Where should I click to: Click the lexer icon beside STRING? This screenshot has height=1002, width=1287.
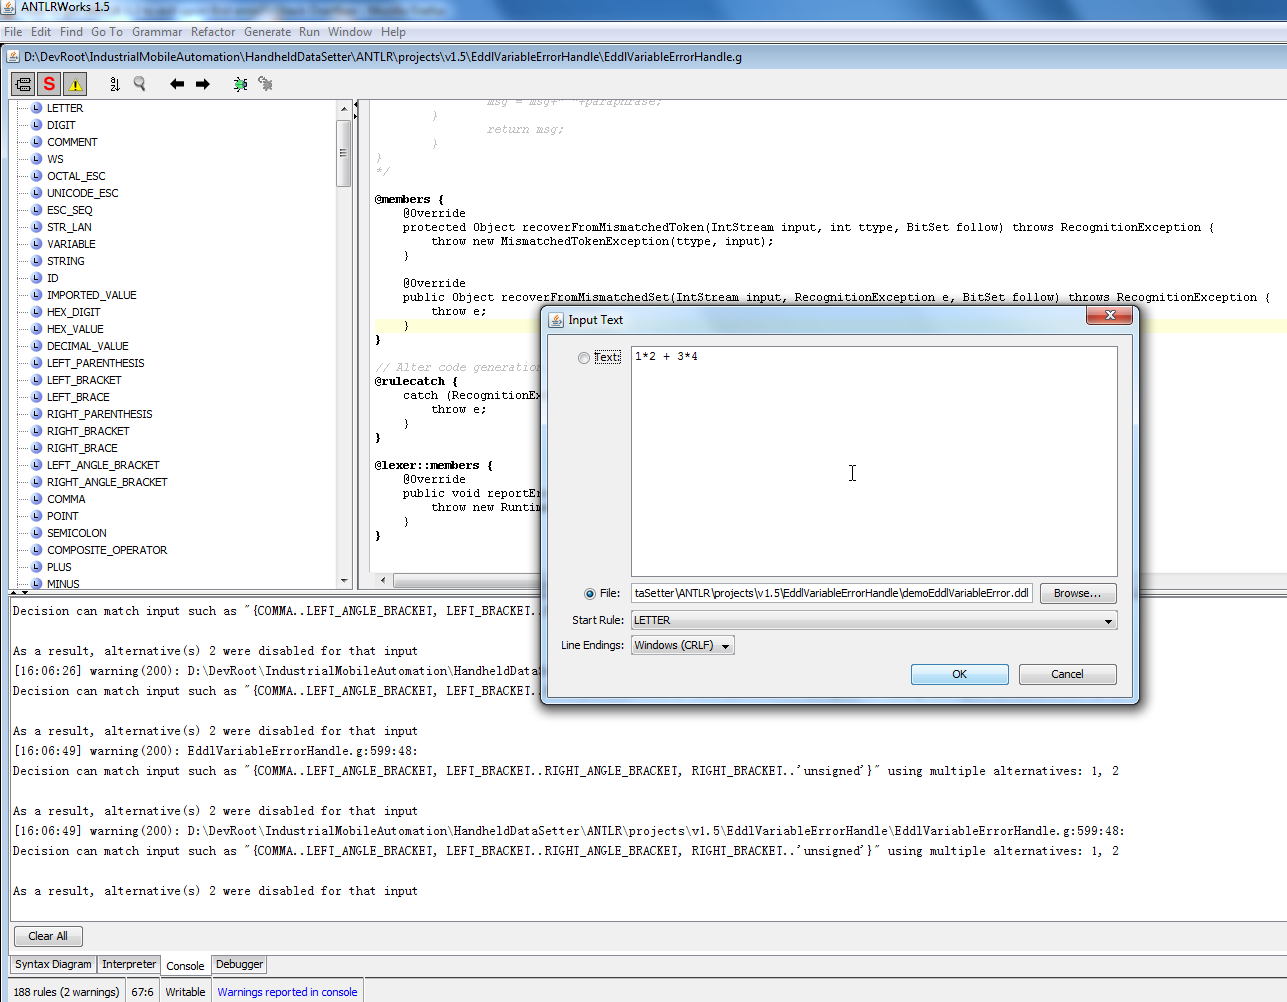tap(37, 261)
